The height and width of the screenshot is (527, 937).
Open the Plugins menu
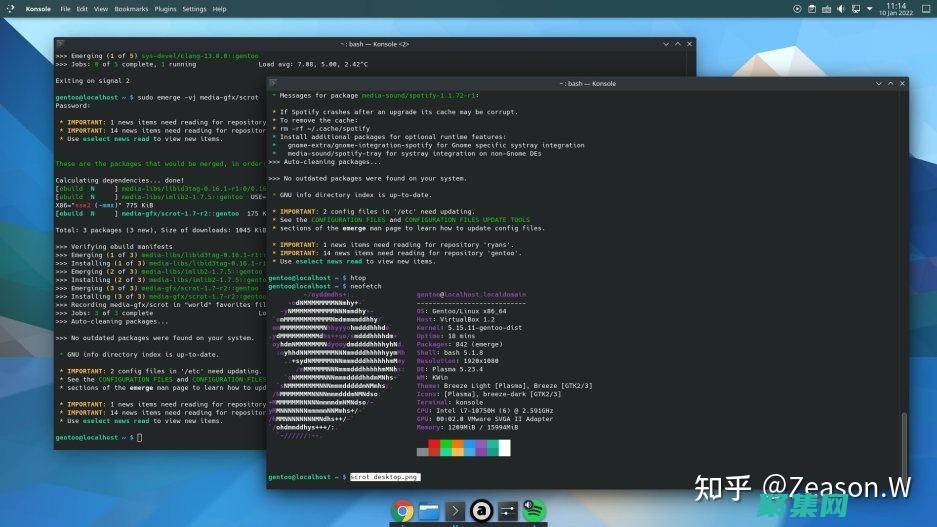tap(166, 9)
